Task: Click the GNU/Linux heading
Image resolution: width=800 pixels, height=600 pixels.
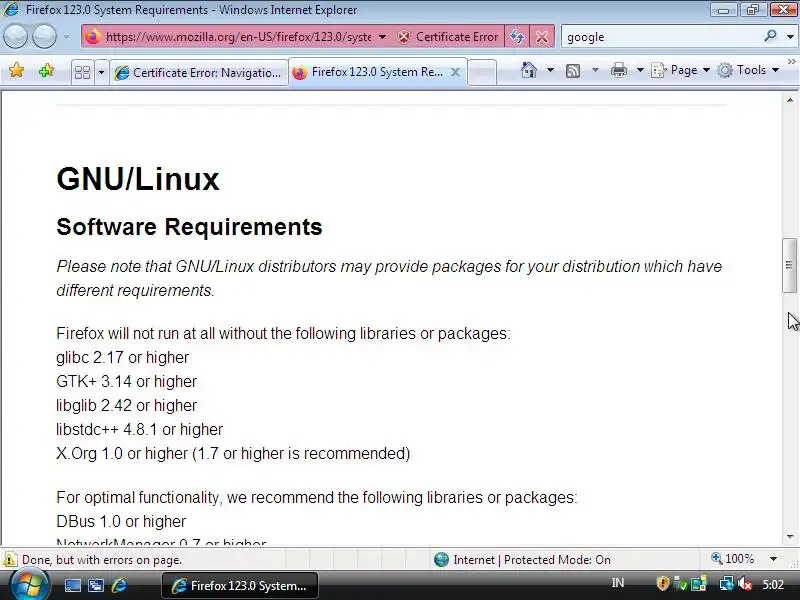Action: (x=138, y=179)
